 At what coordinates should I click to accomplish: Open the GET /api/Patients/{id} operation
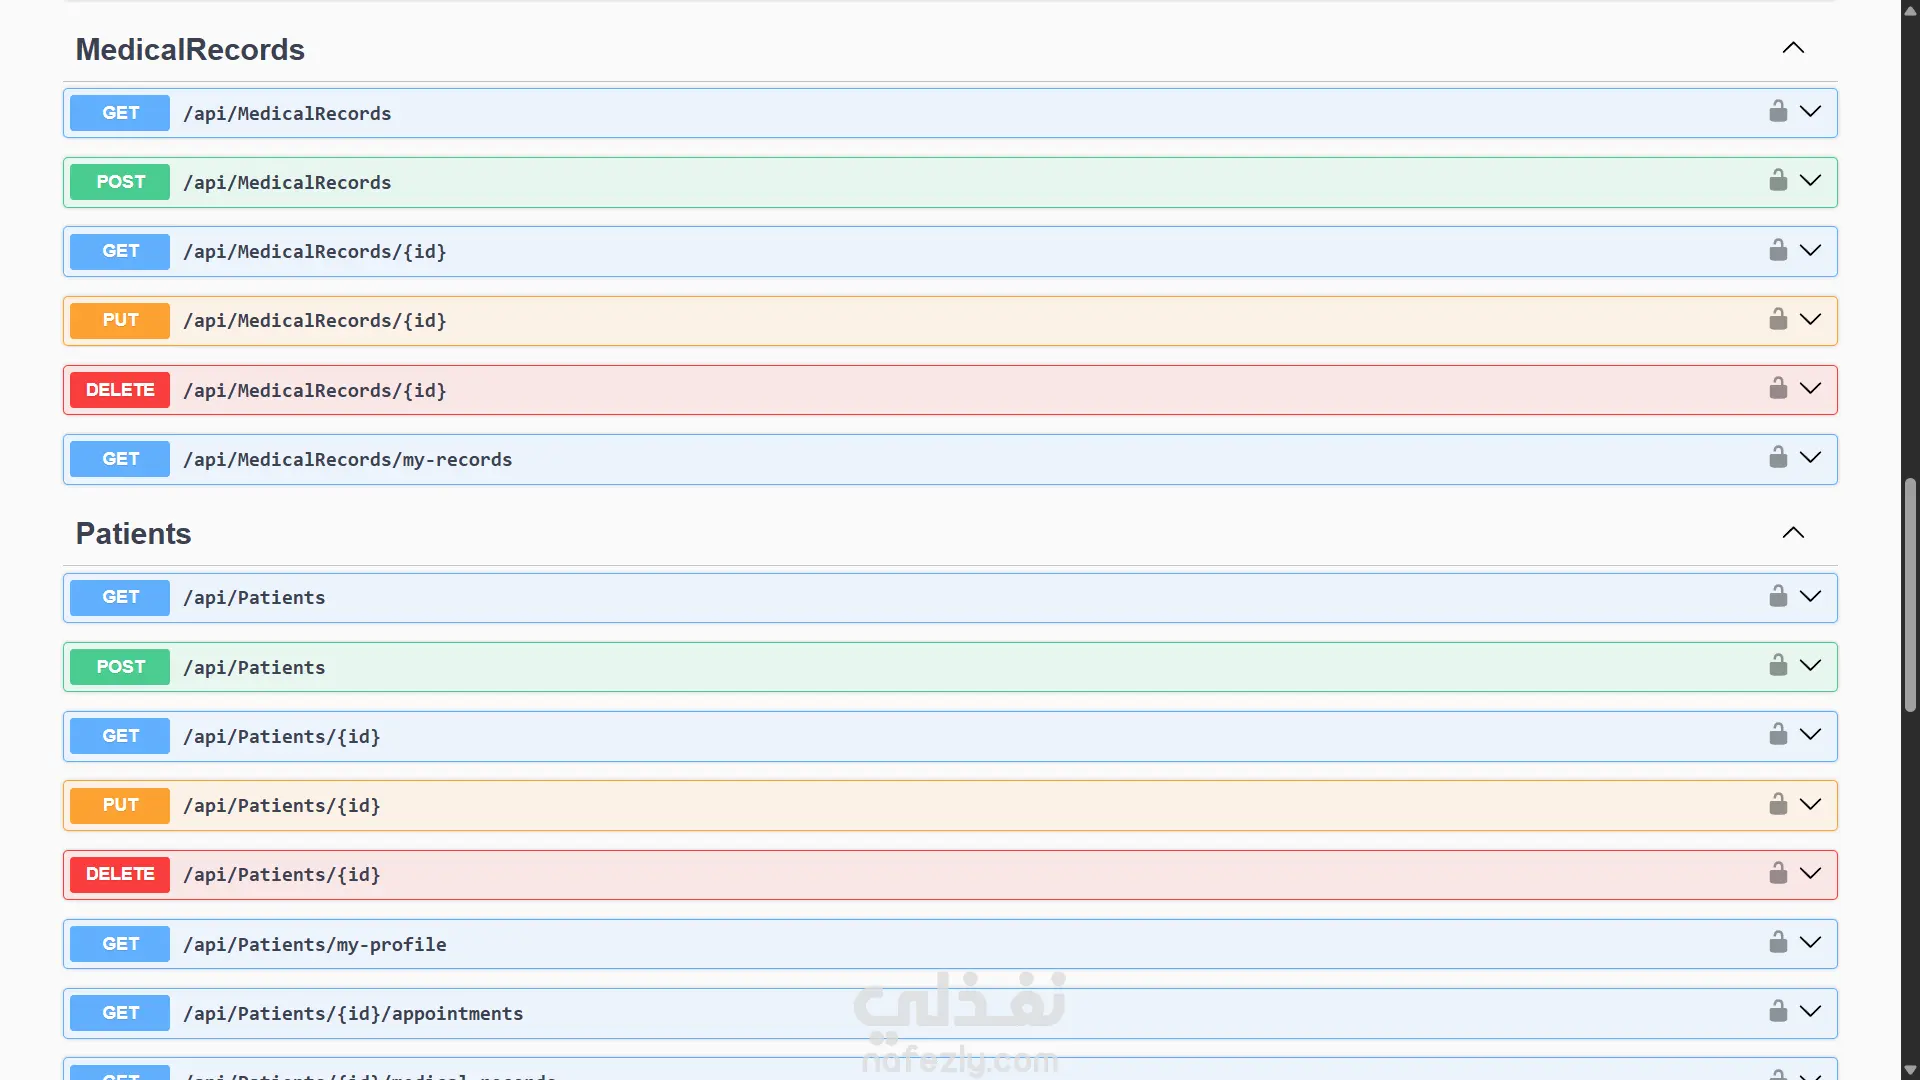tap(281, 737)
